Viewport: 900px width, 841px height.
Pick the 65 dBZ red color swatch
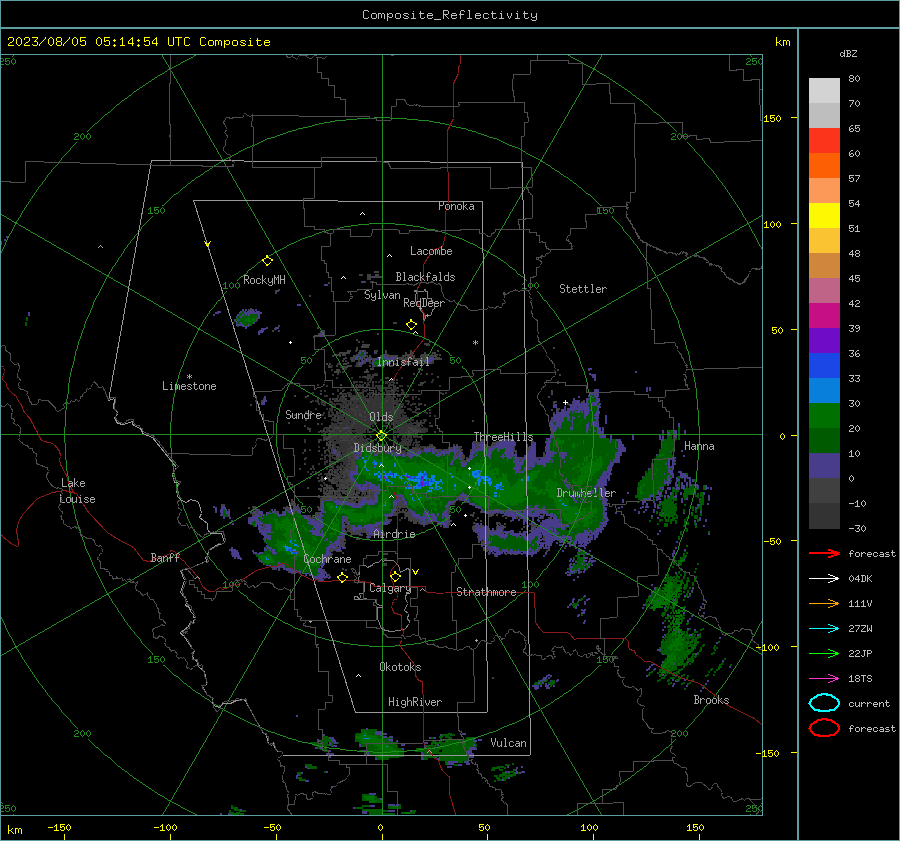(x=824, y=141)
